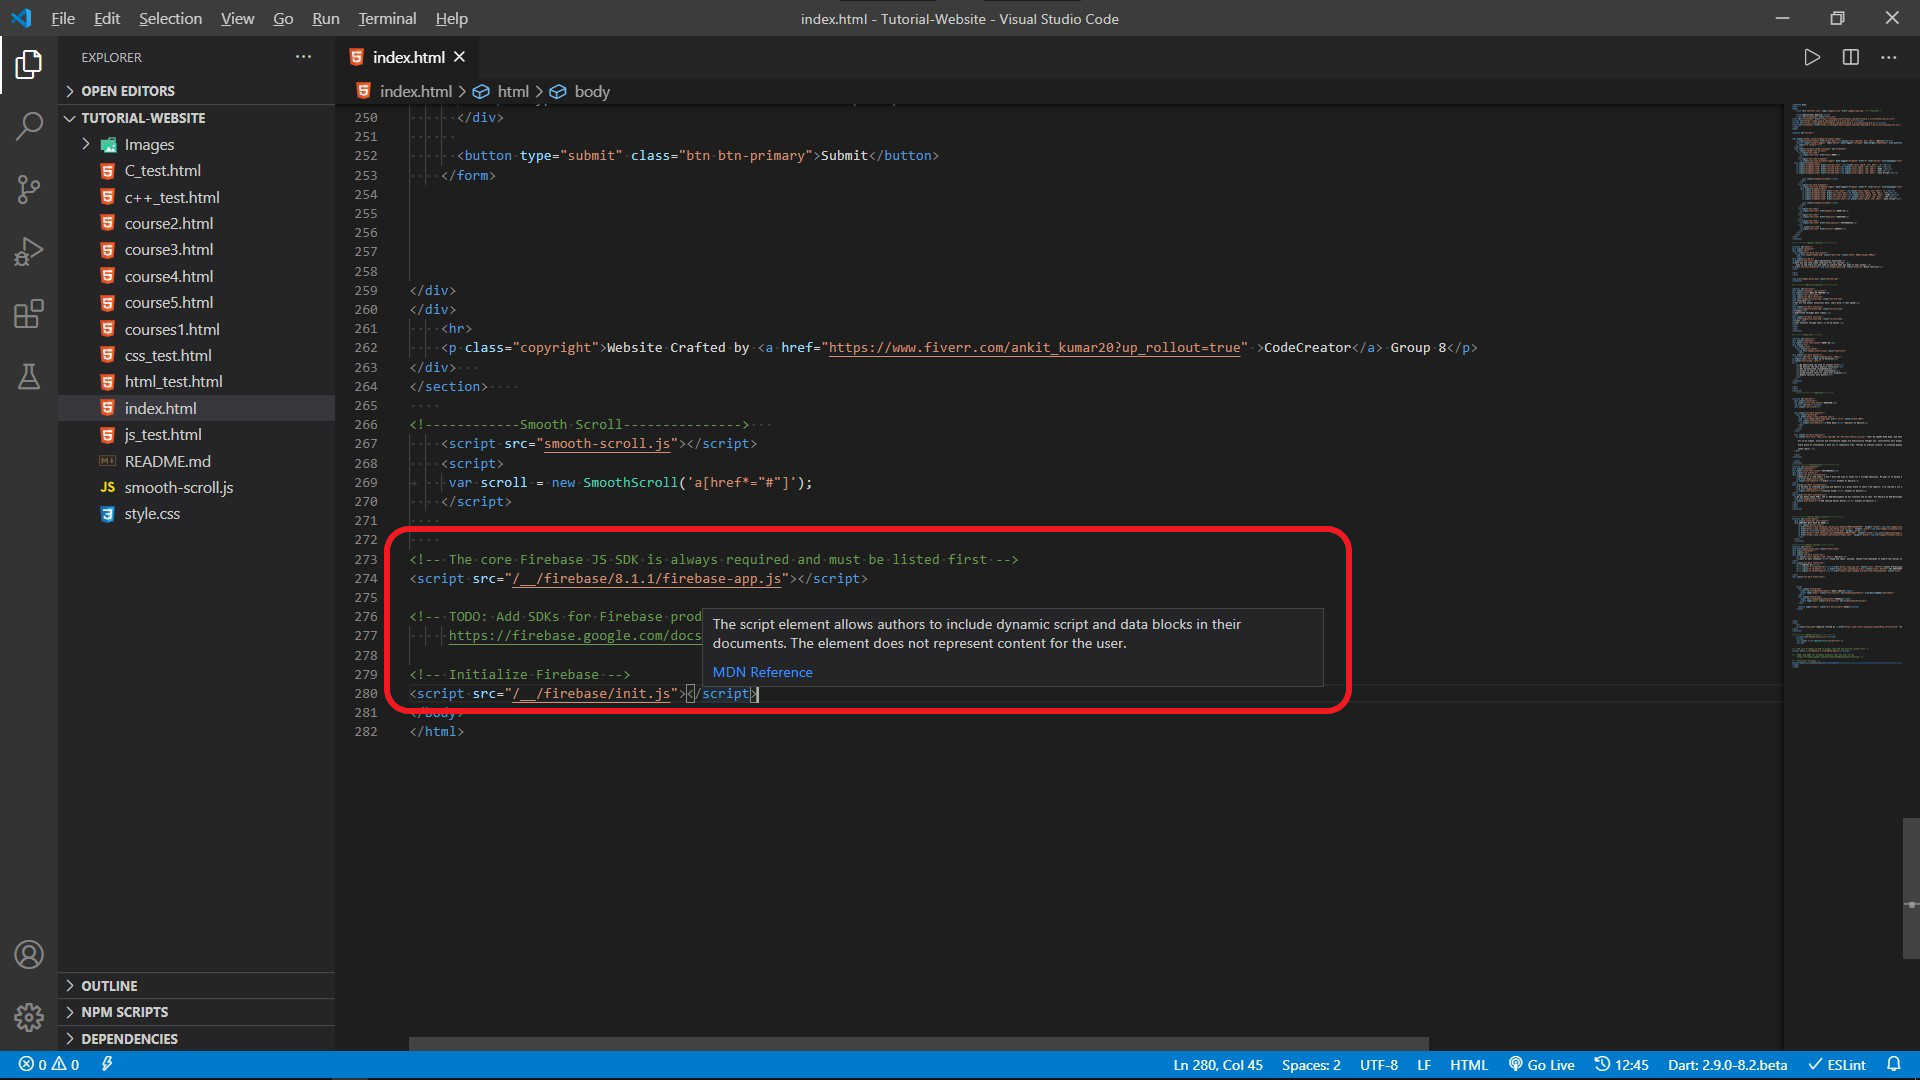1920x1080 pixels.
Task: Expand the NPM SCRIPTS section
Action: [x=124, y=1012]
